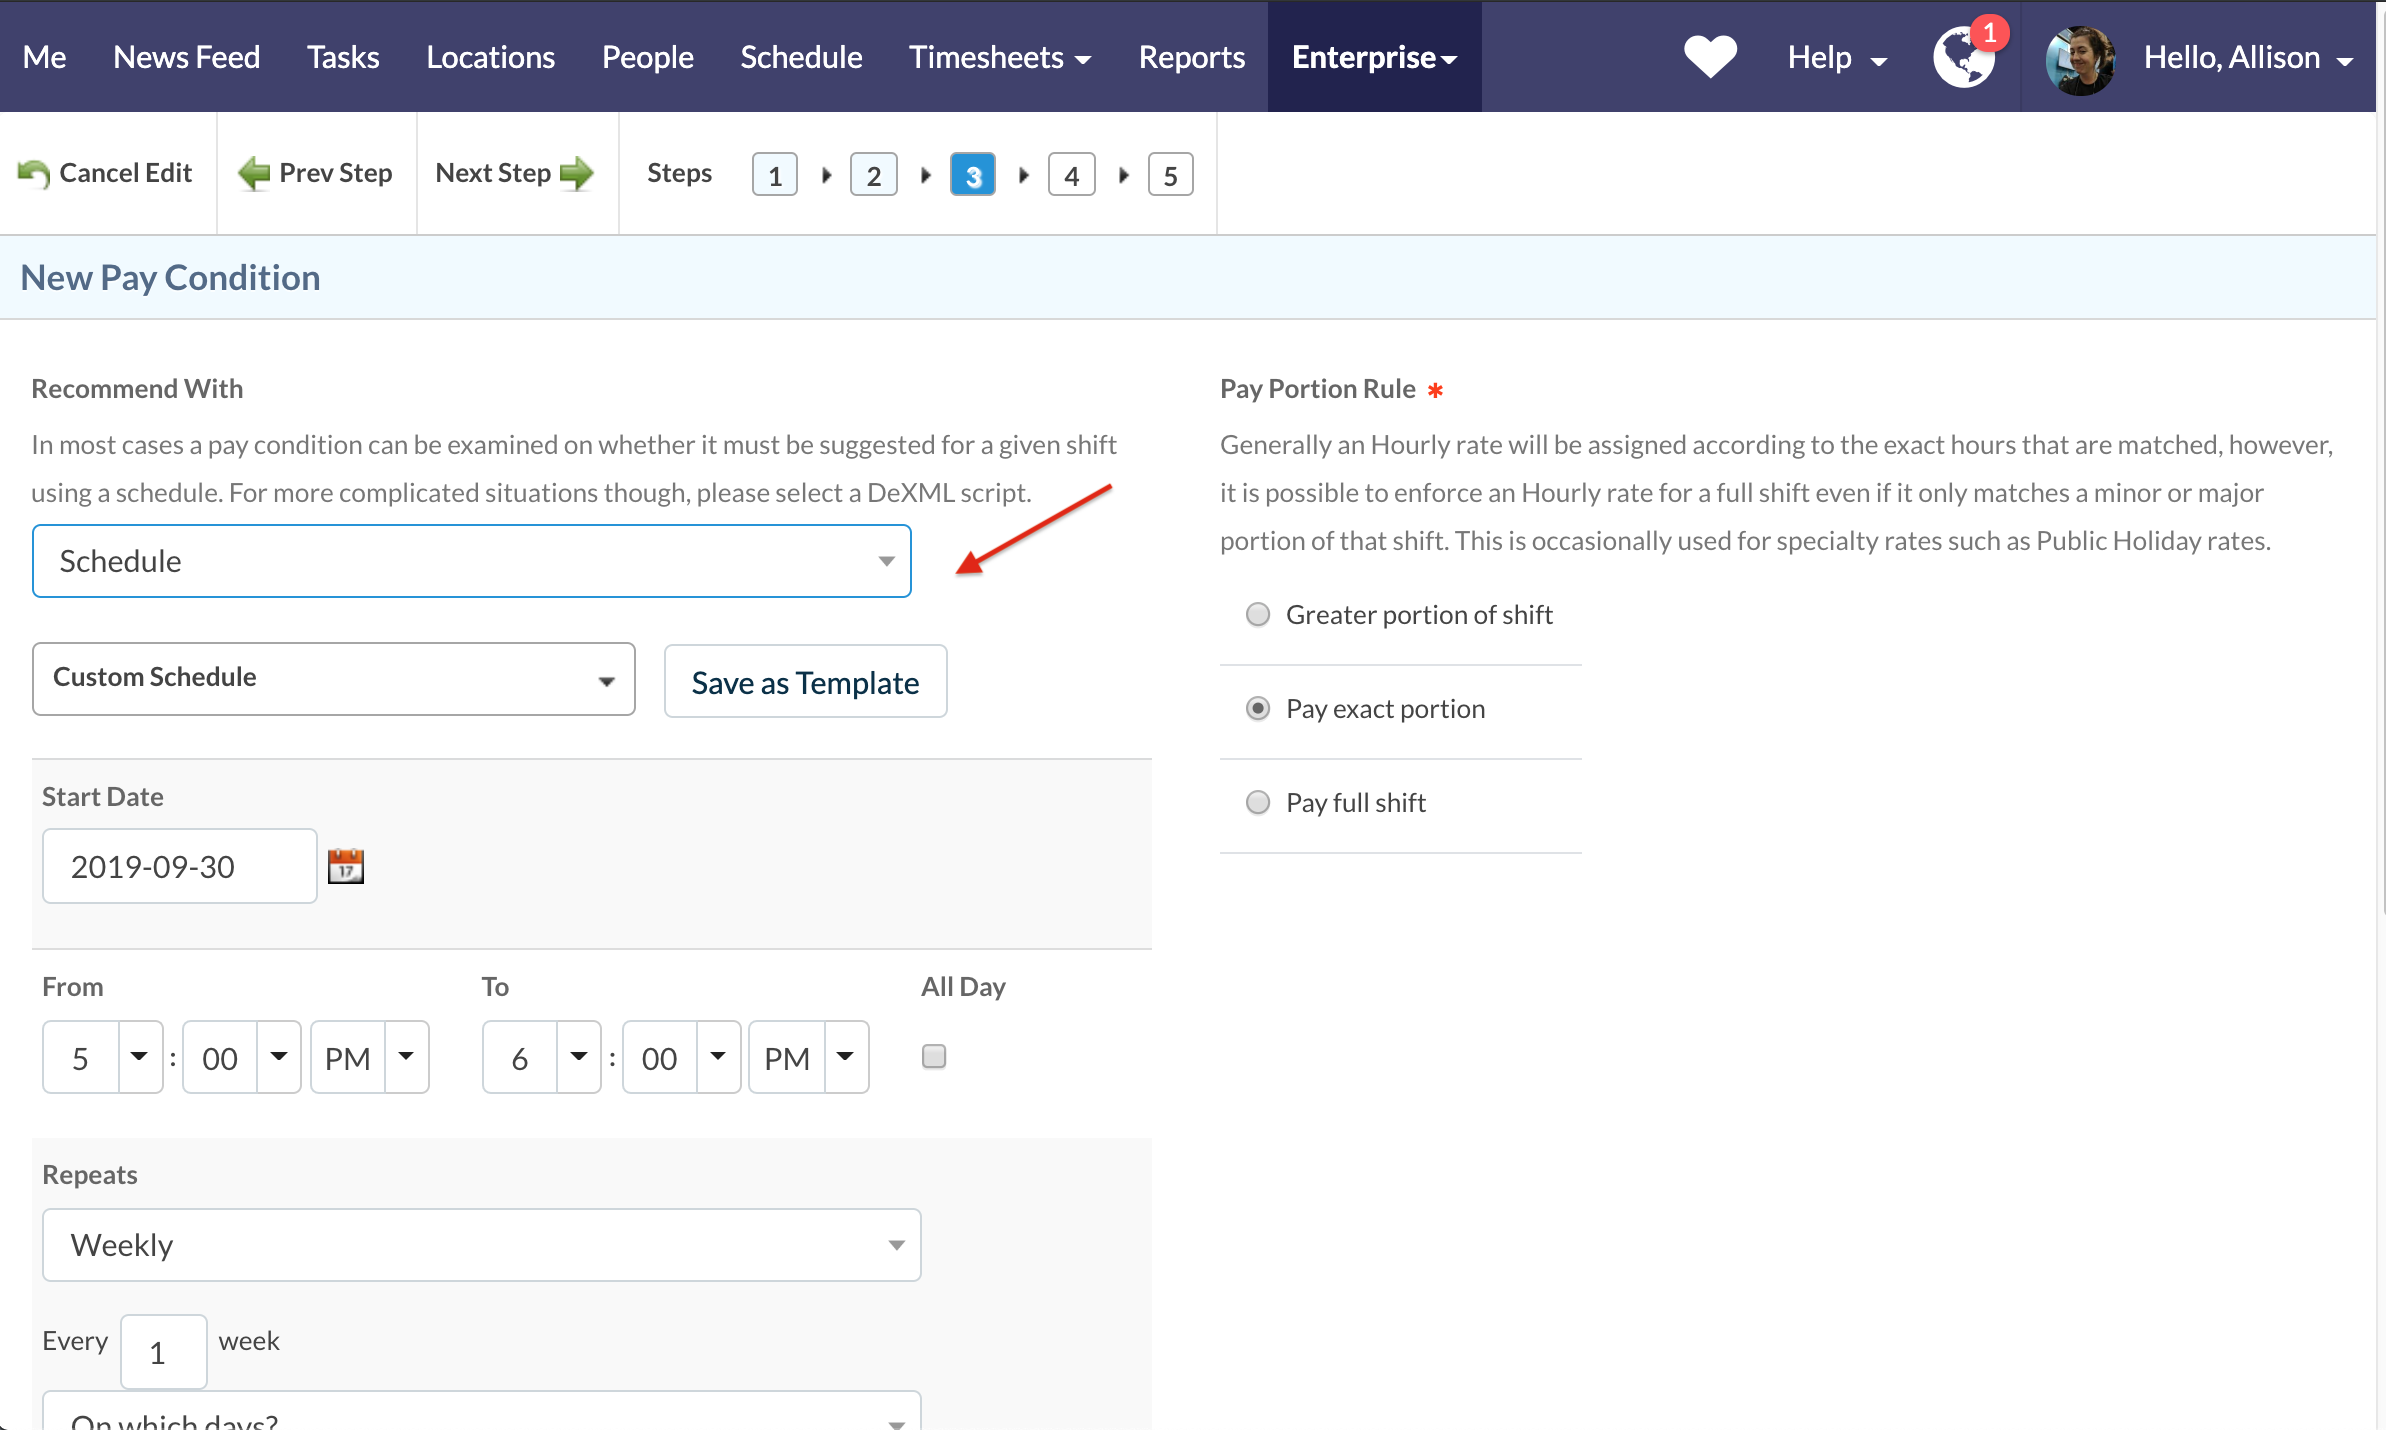Screen dimensions: 2386x1430
Task: Open the globe notifications icon
Action: (1964, 59)
